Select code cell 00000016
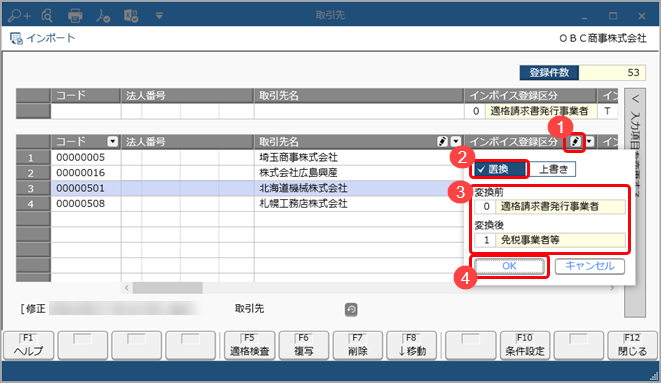 point(86,173)
